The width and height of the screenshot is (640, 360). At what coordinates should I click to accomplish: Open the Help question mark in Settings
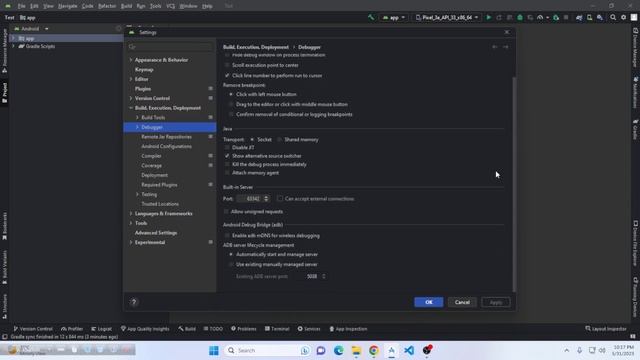pyautogui.click(x=133, y=302)
